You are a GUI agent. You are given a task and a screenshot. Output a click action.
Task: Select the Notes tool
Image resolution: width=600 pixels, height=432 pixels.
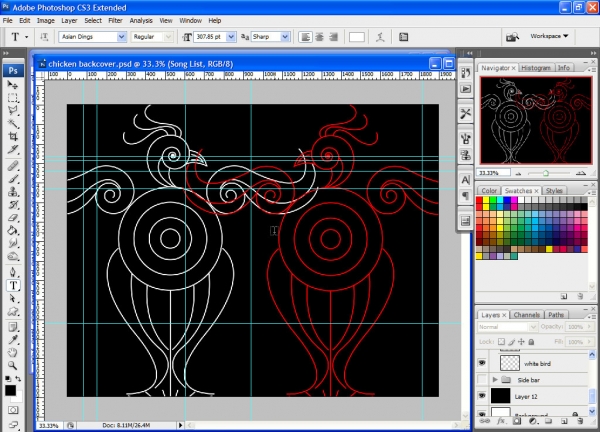[13, 328]
